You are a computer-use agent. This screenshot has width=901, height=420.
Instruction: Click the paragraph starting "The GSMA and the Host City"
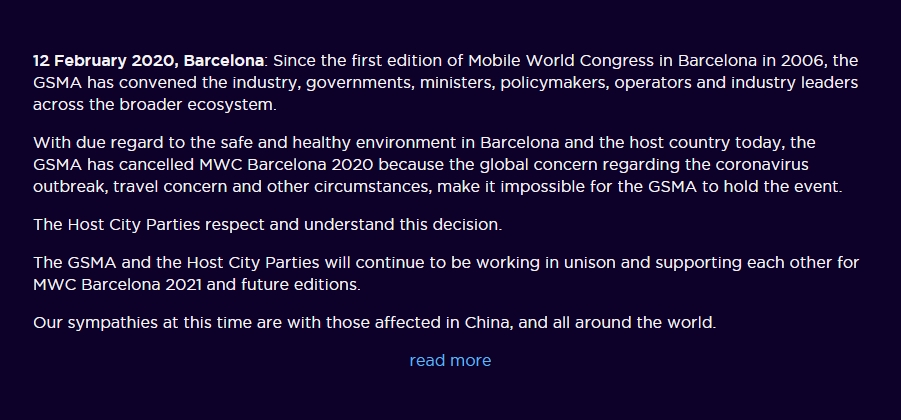point(446,273)
